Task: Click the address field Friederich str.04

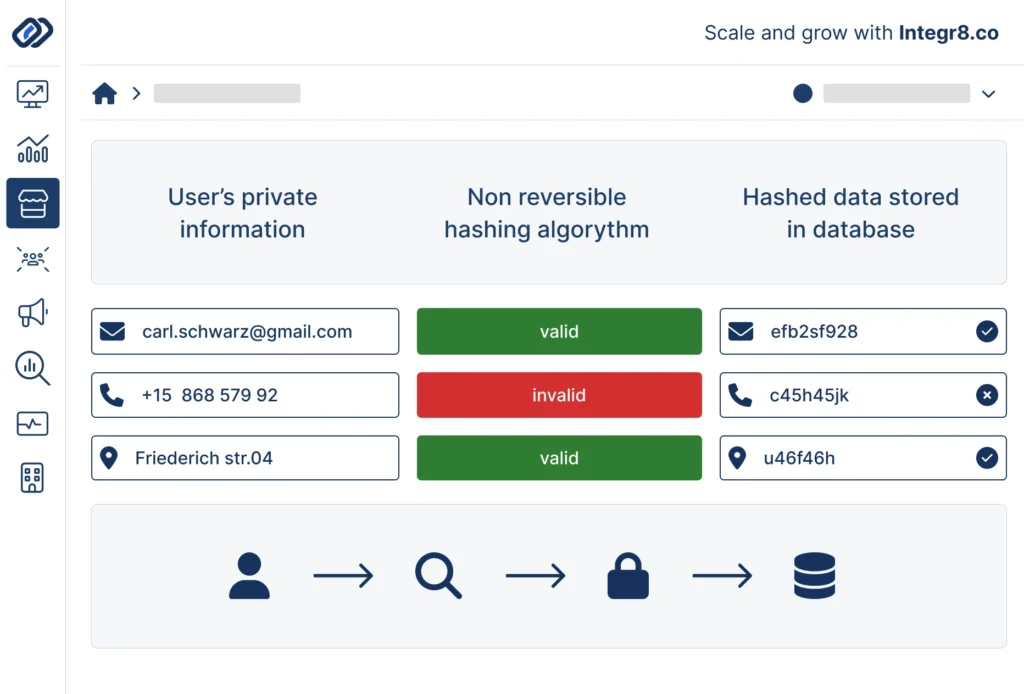Action: pyautogui.click(x=245, y=458)
